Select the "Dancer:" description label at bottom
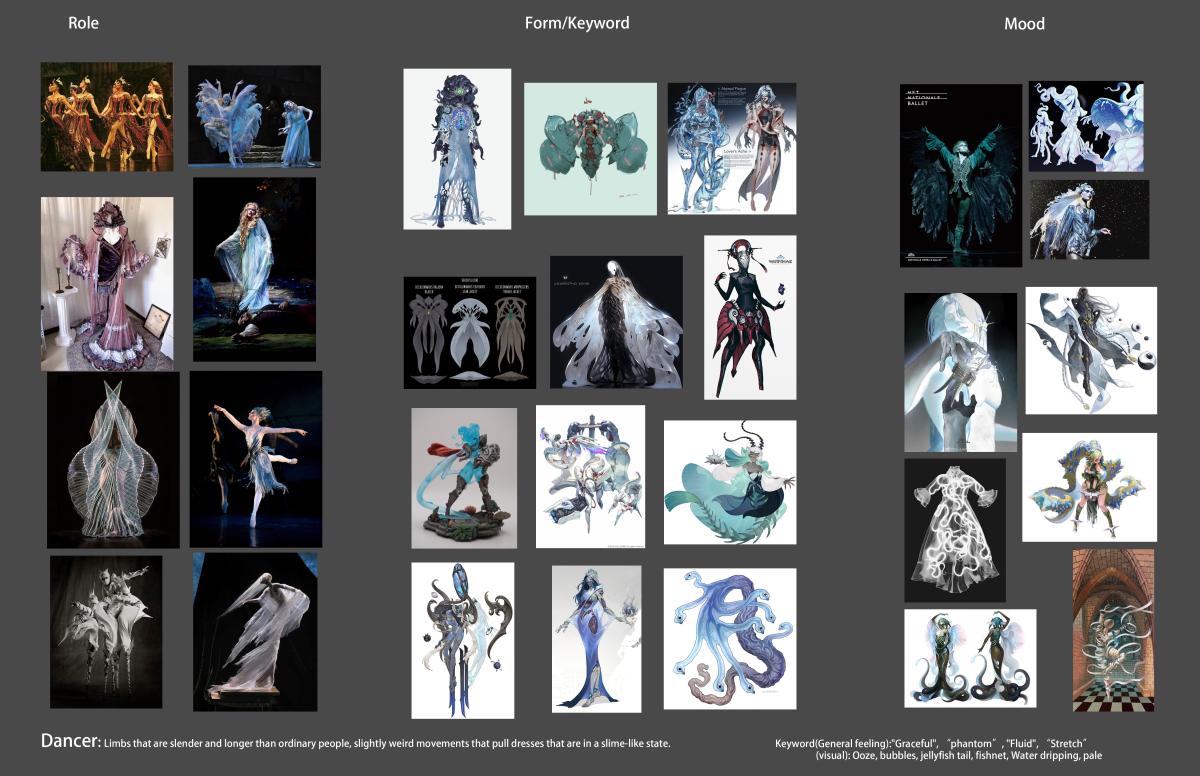1200x776 pixels. 70,742
